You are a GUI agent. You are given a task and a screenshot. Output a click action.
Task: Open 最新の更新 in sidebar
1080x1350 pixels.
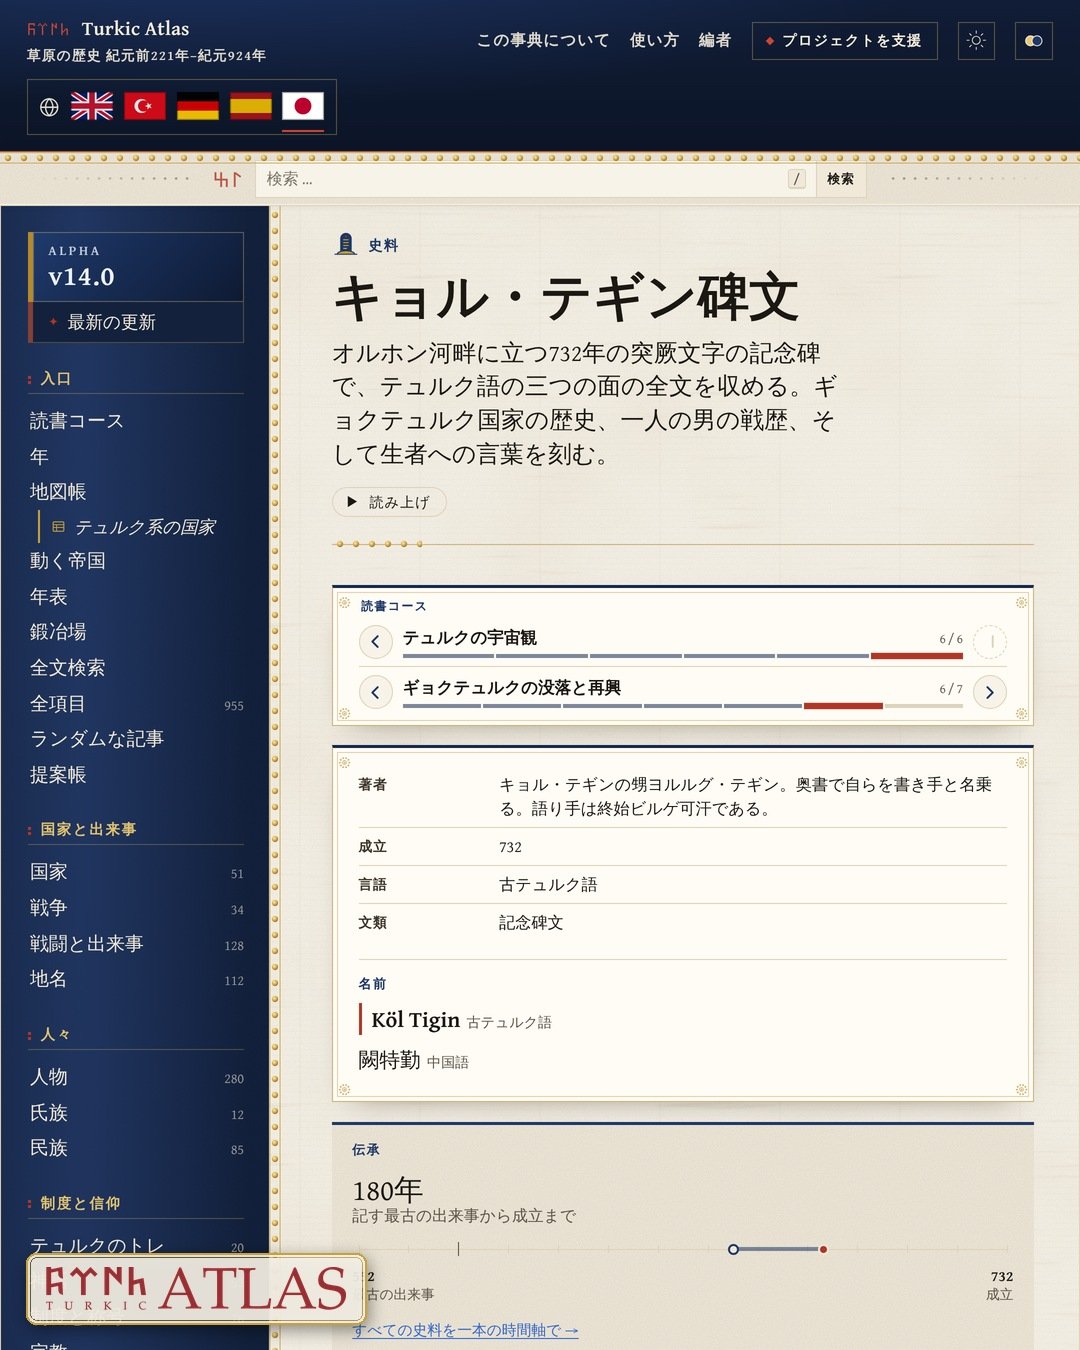click(137, 322)
